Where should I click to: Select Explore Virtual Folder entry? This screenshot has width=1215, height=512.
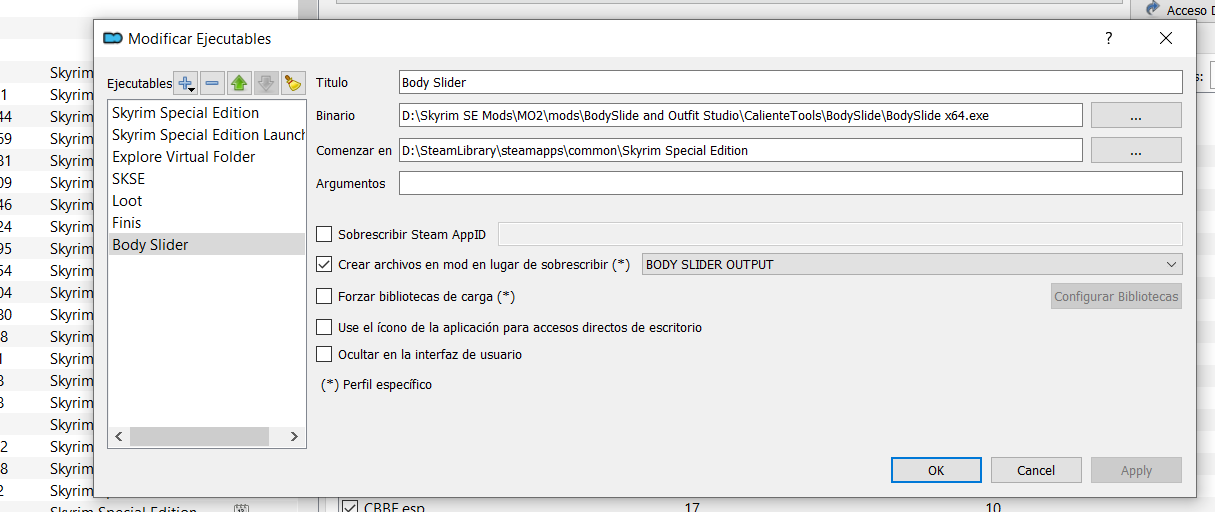[x=207, y=157]
